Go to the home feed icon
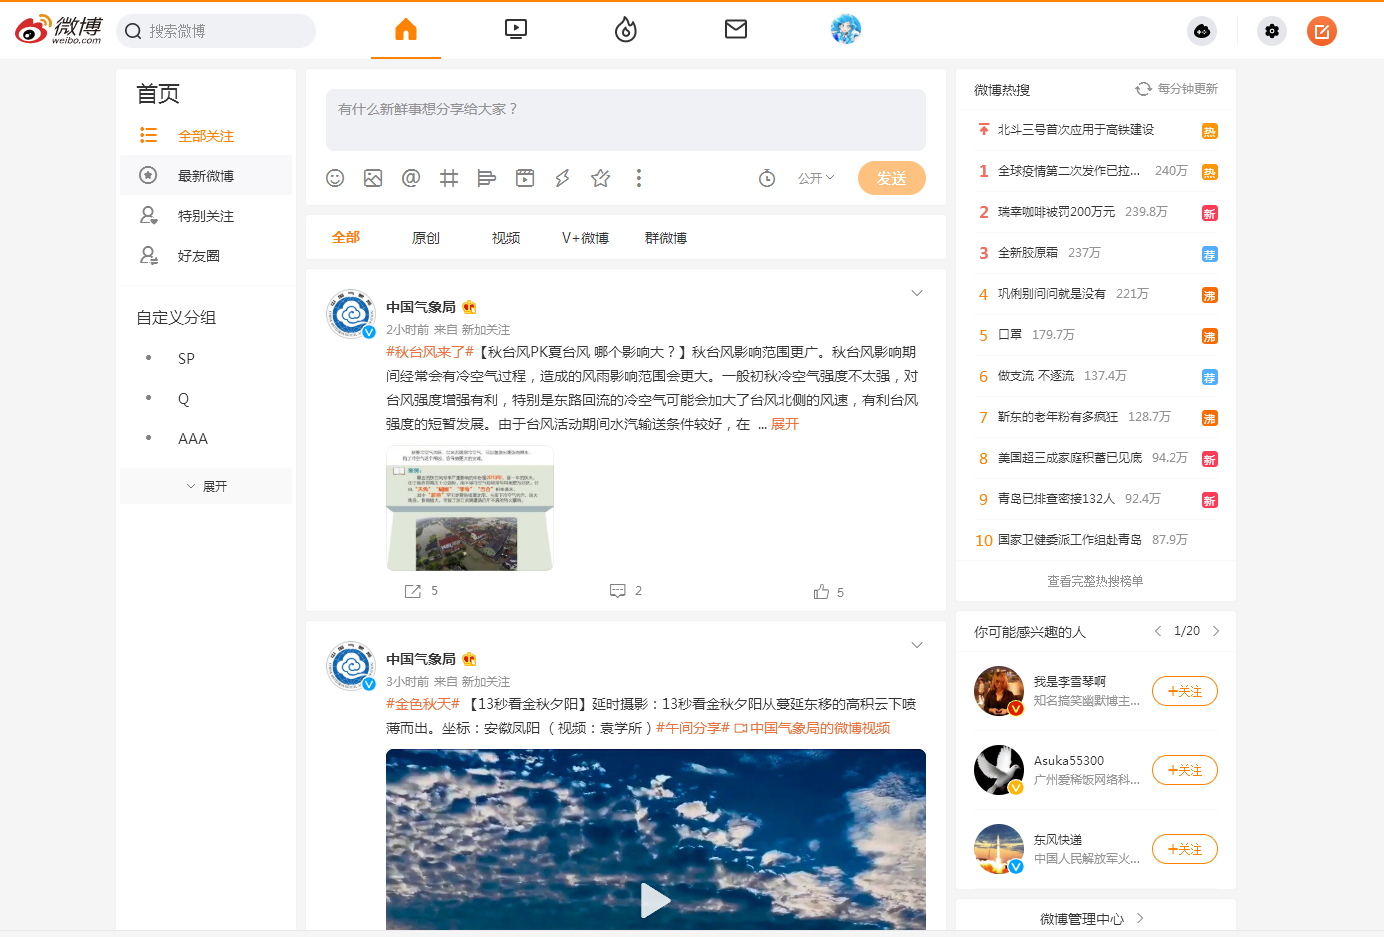The width and height of the screenshot is (1384, 937). [406, 30]
